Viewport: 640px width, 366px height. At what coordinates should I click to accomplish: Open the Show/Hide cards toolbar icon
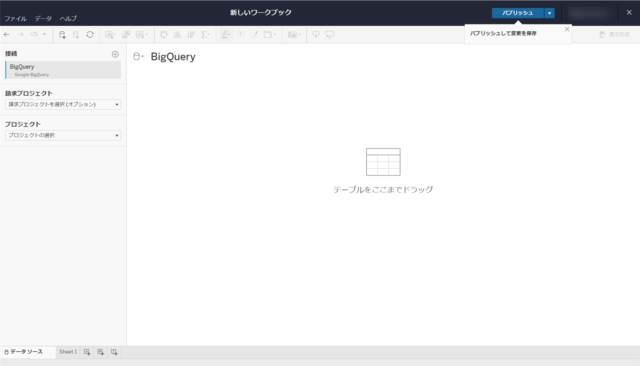click(x=294, y=35)
